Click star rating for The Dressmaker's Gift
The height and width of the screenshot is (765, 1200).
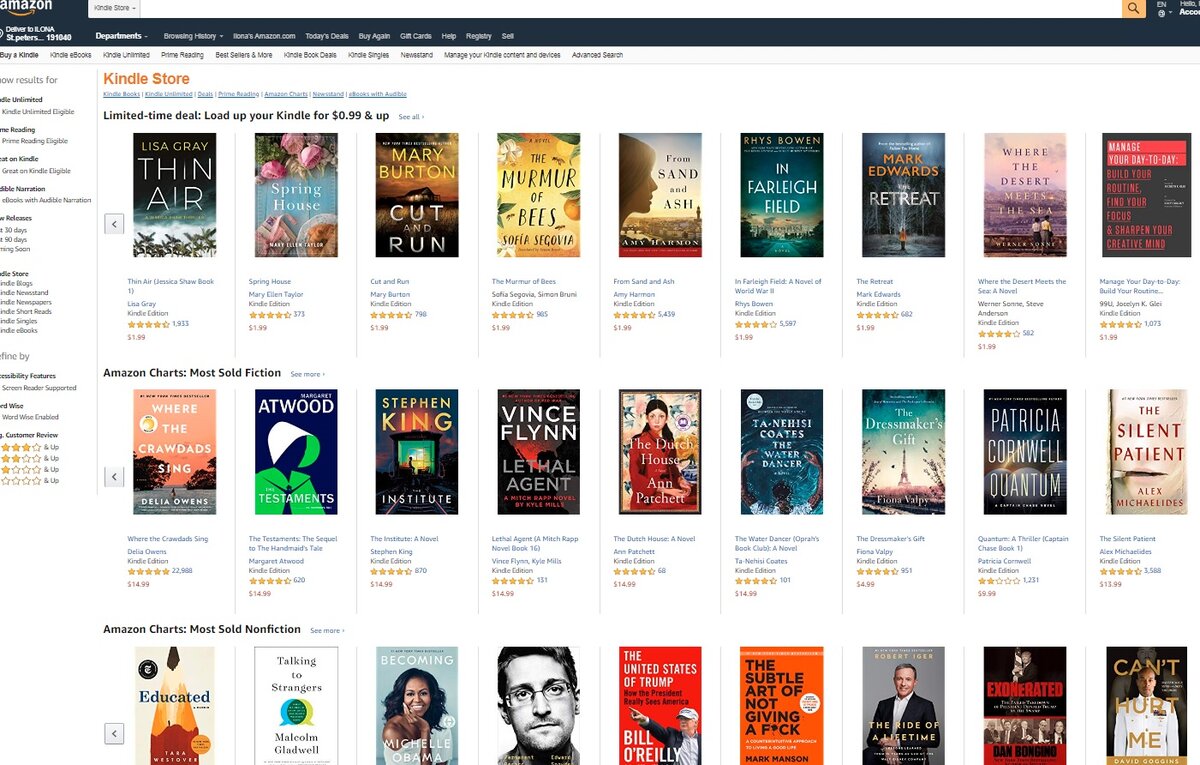coord(877,571)
